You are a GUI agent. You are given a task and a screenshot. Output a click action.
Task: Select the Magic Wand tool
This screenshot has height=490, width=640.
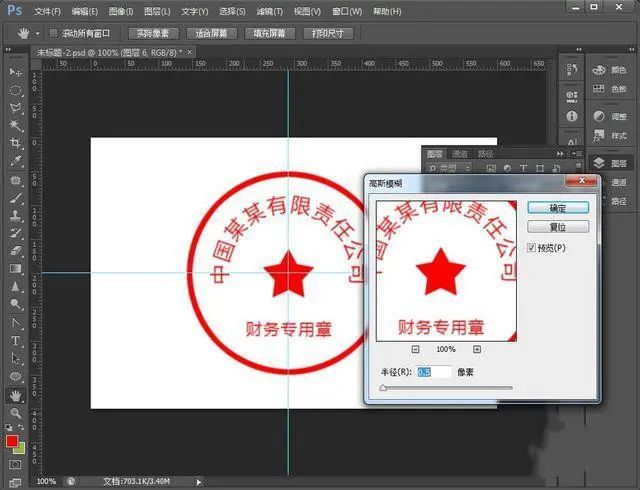pyautogui.click(x=15, y=125)
